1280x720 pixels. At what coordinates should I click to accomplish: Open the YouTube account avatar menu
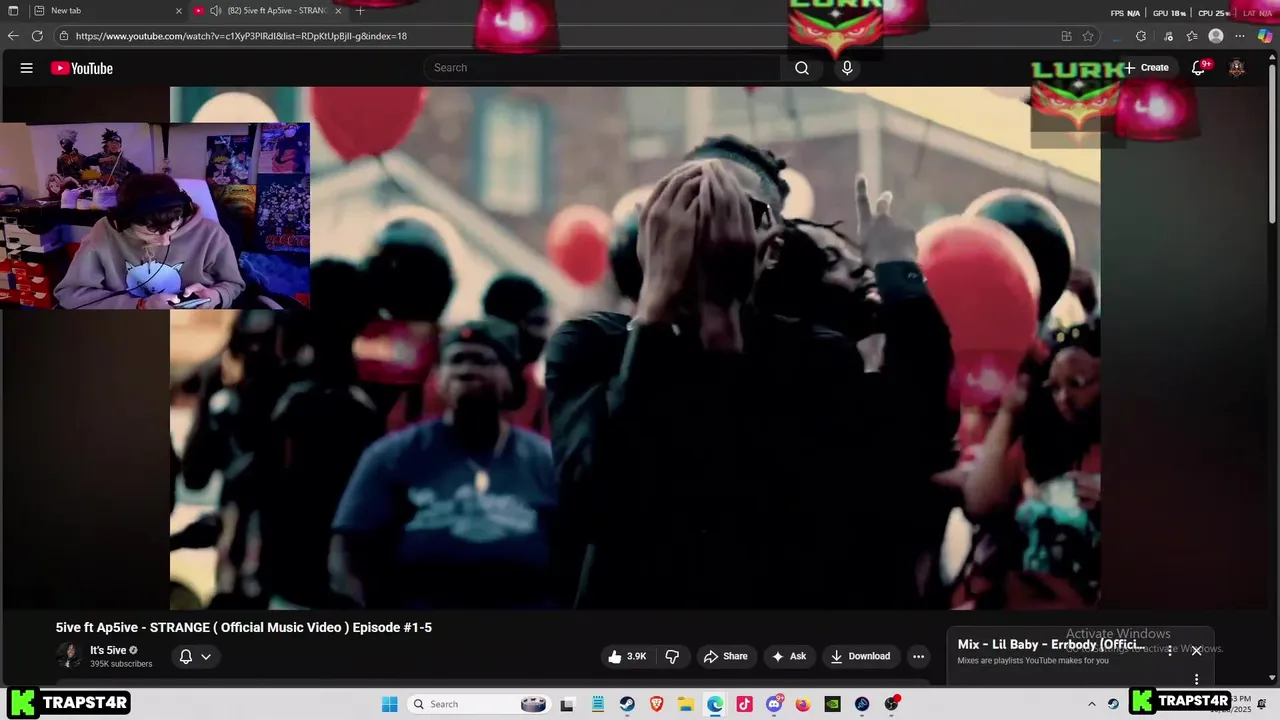(1237, 68)
